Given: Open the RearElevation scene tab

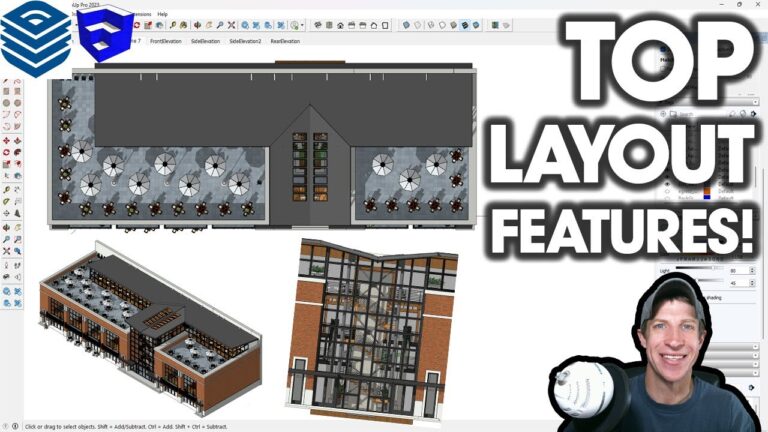Looking at the screenshot, I should [x=284, y=41].
